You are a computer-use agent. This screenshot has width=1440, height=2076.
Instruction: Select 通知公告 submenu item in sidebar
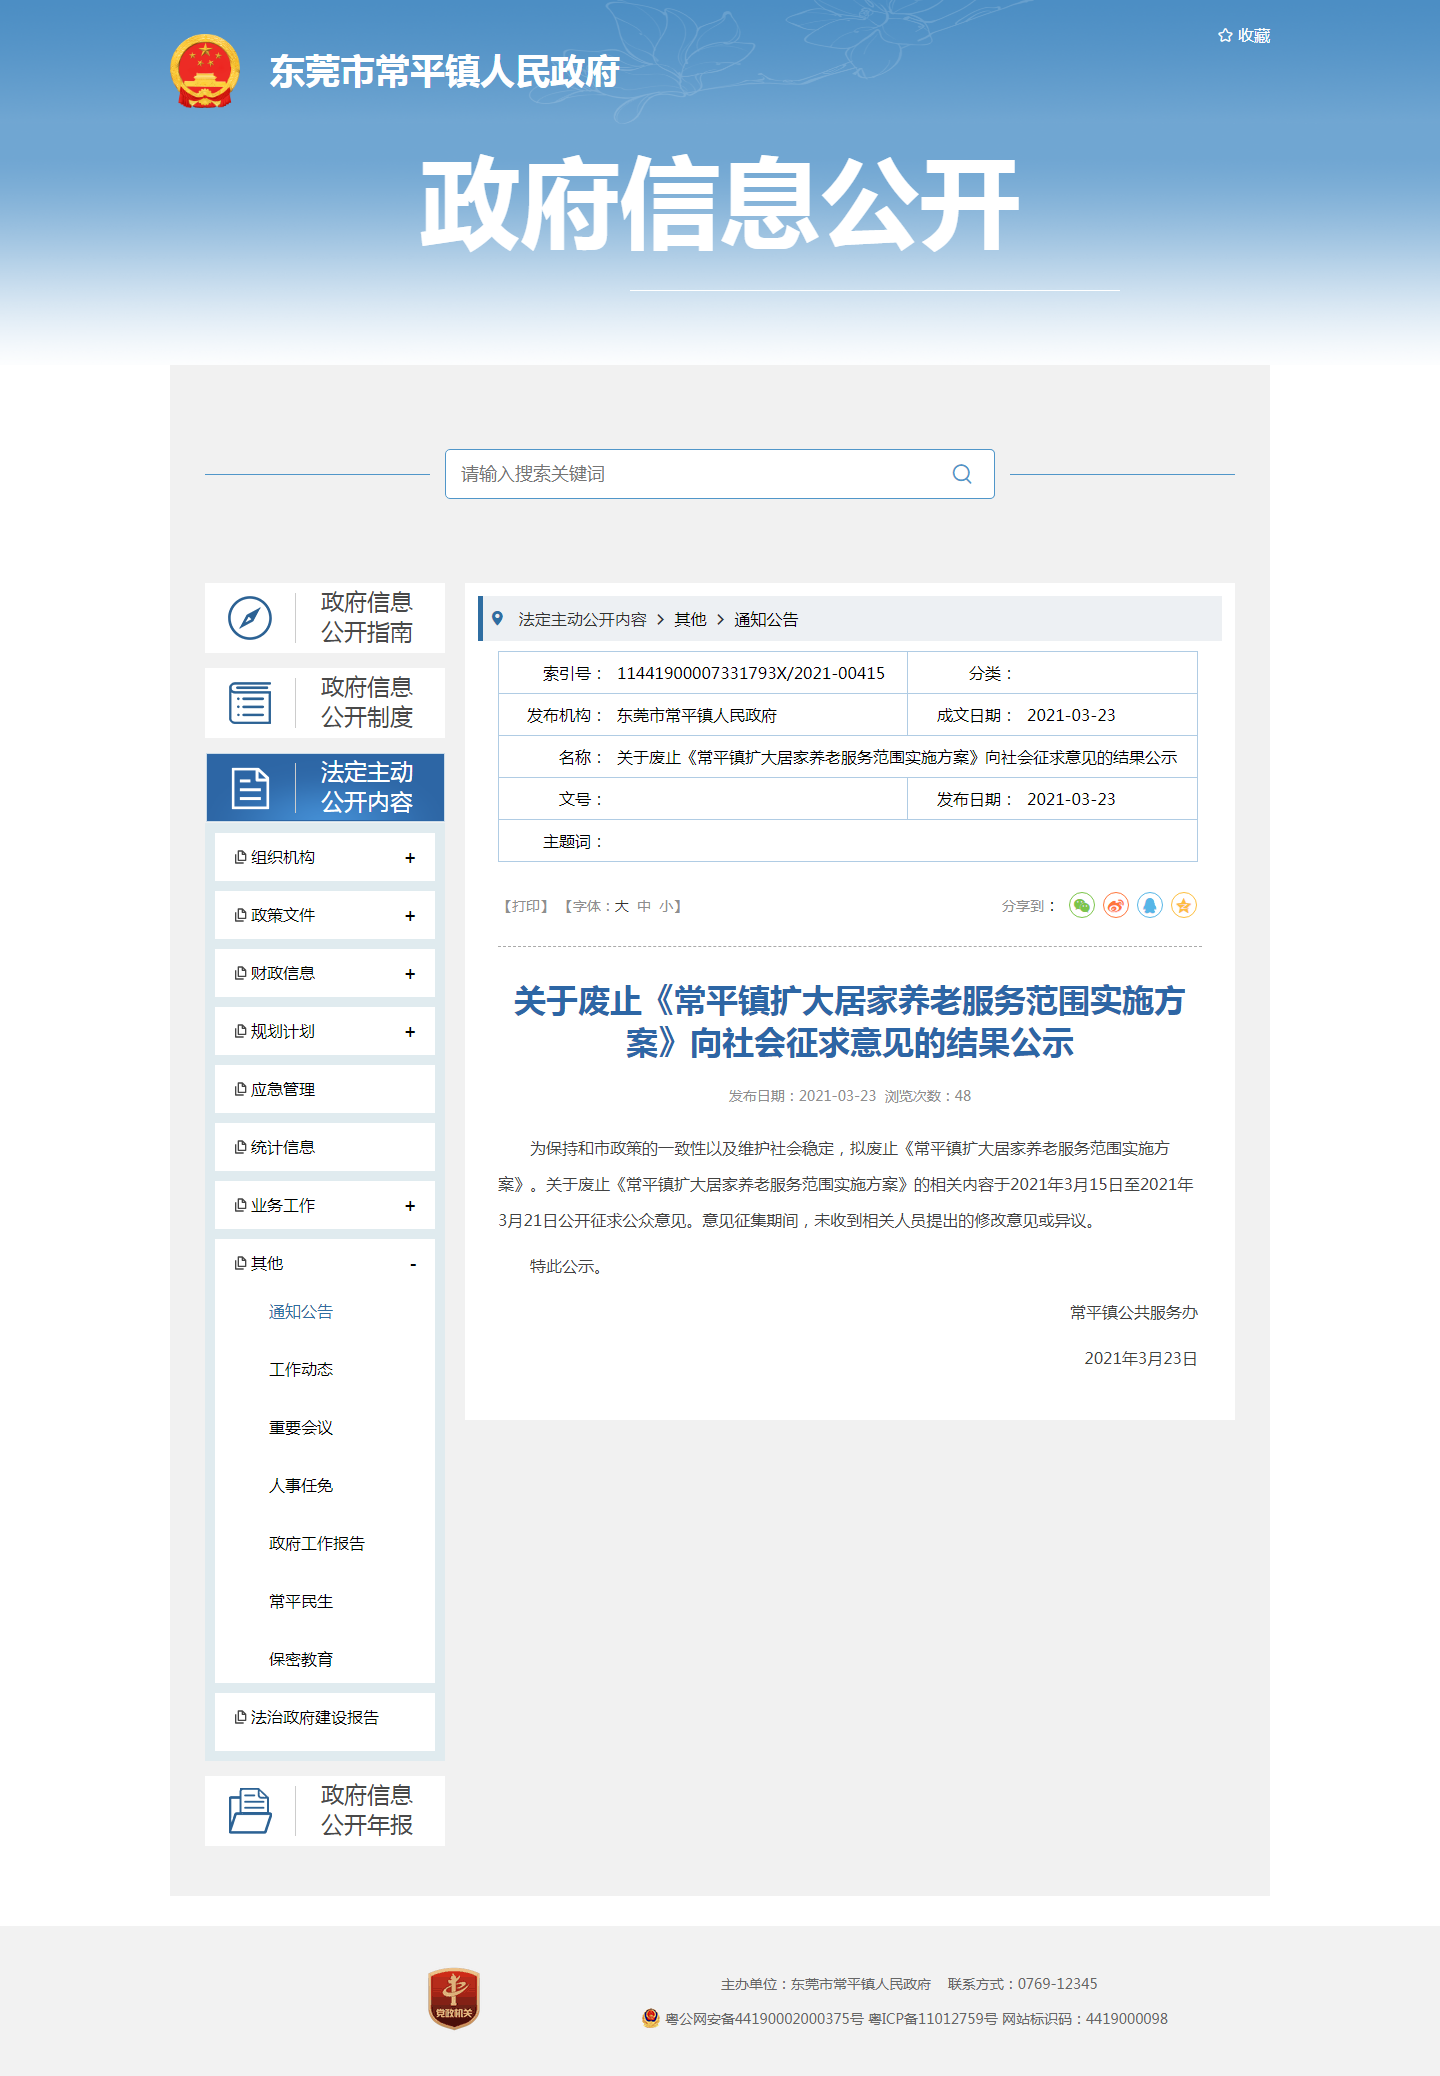click(301, 1312)
